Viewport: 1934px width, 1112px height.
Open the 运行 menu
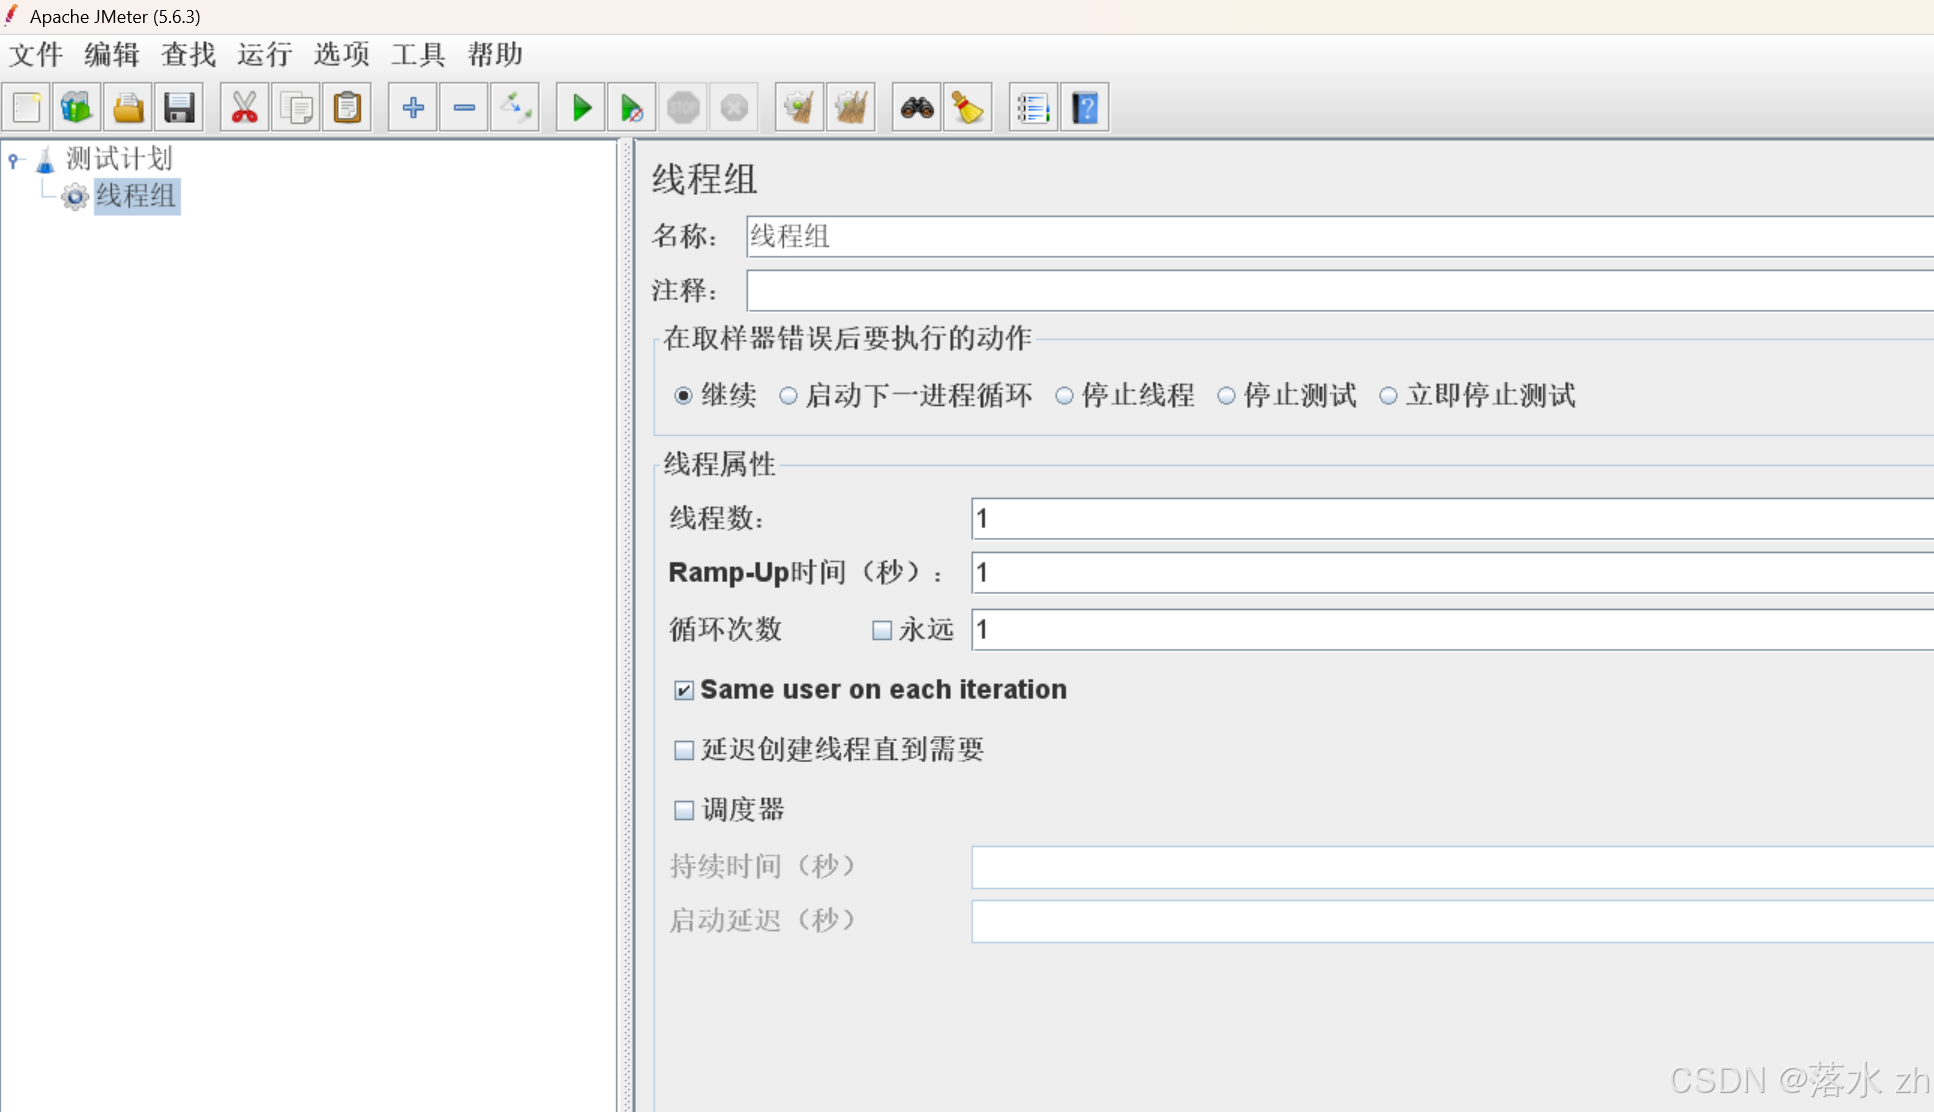point(265,54)
